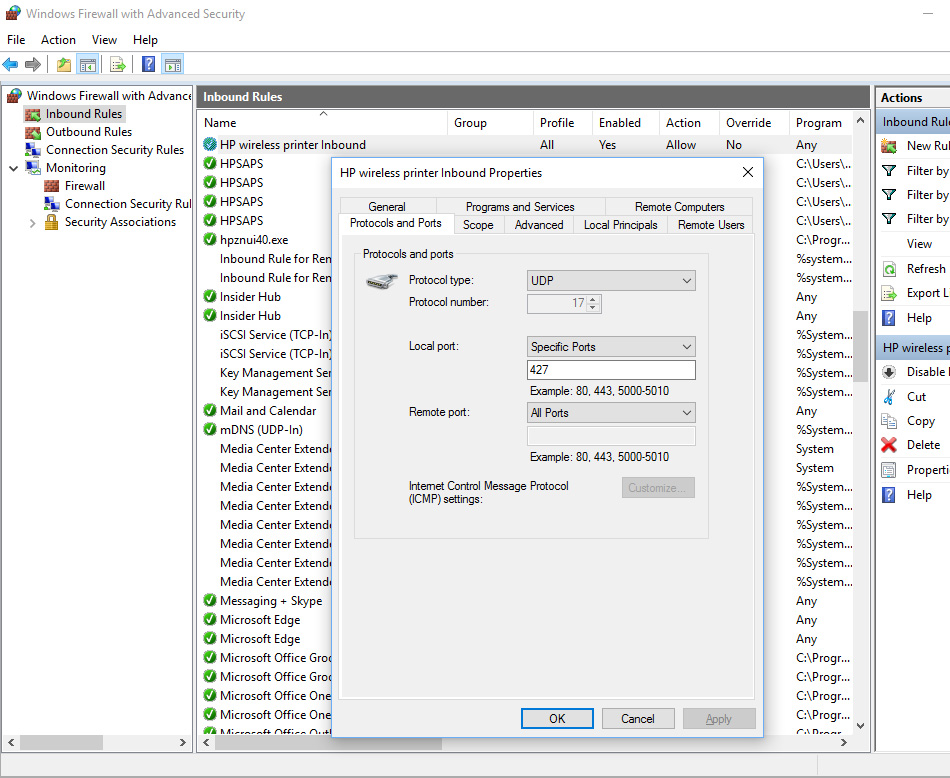Open the toolbar Help question-mark icon

(x=148, y=64)
